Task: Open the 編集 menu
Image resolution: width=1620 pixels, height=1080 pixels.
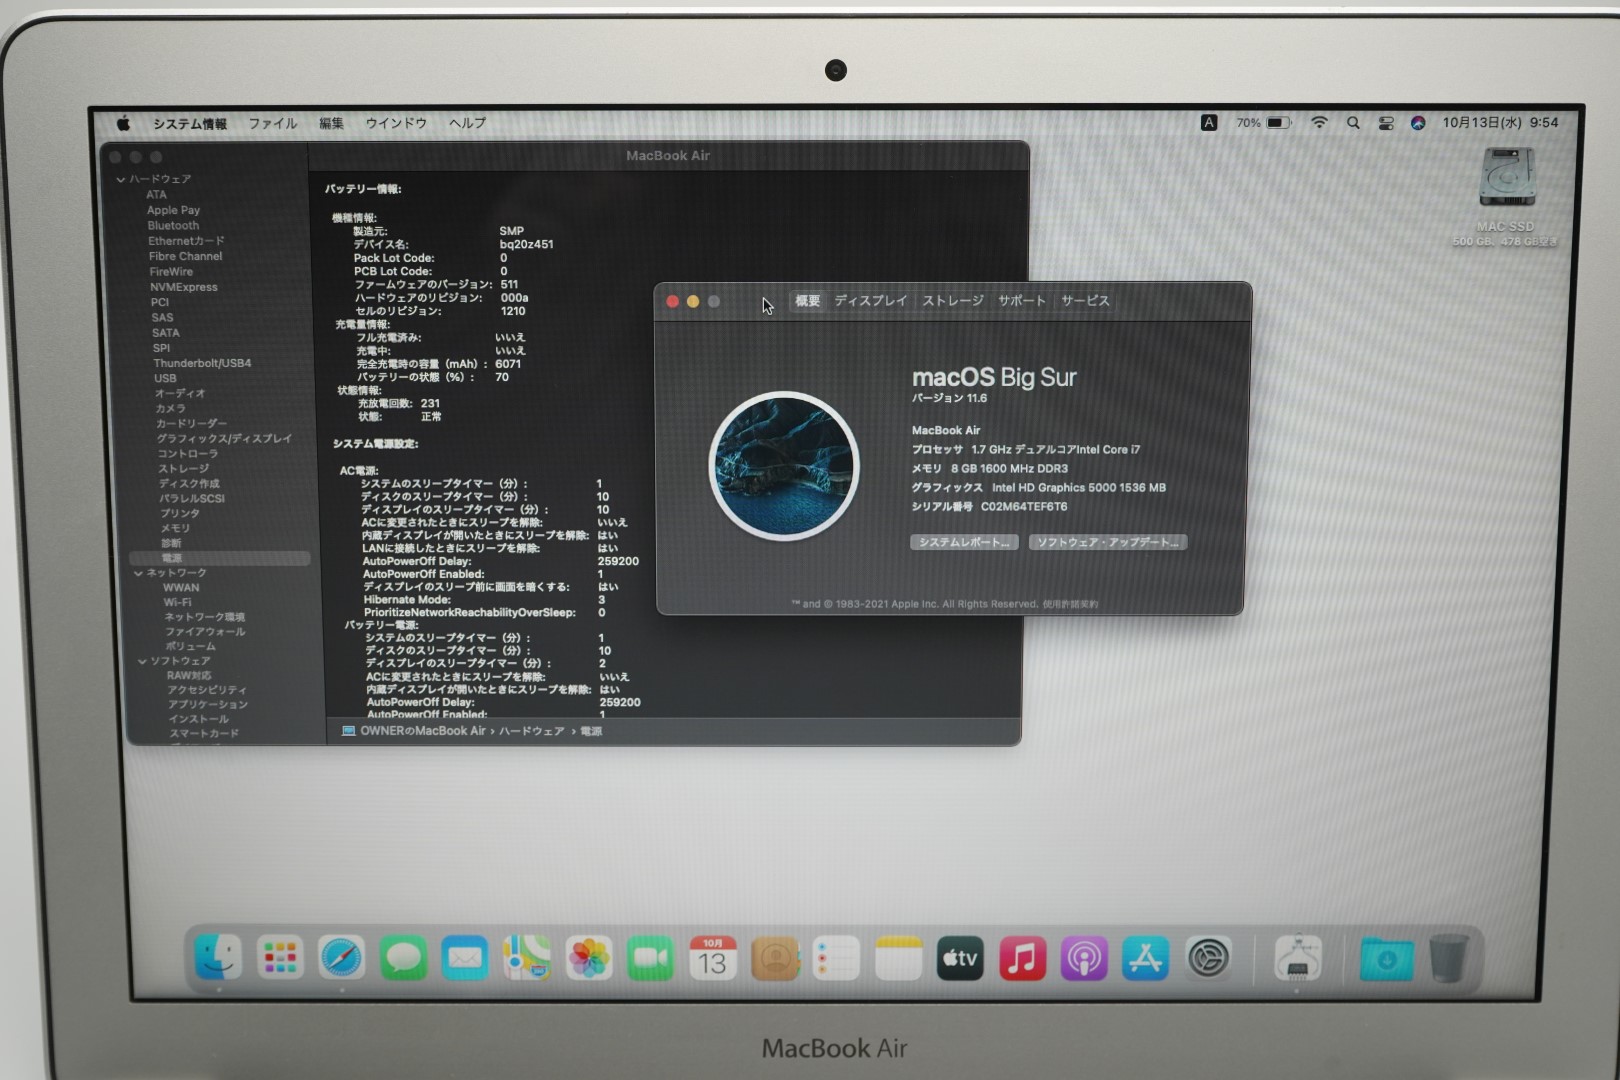Action: tap(331, 123)
